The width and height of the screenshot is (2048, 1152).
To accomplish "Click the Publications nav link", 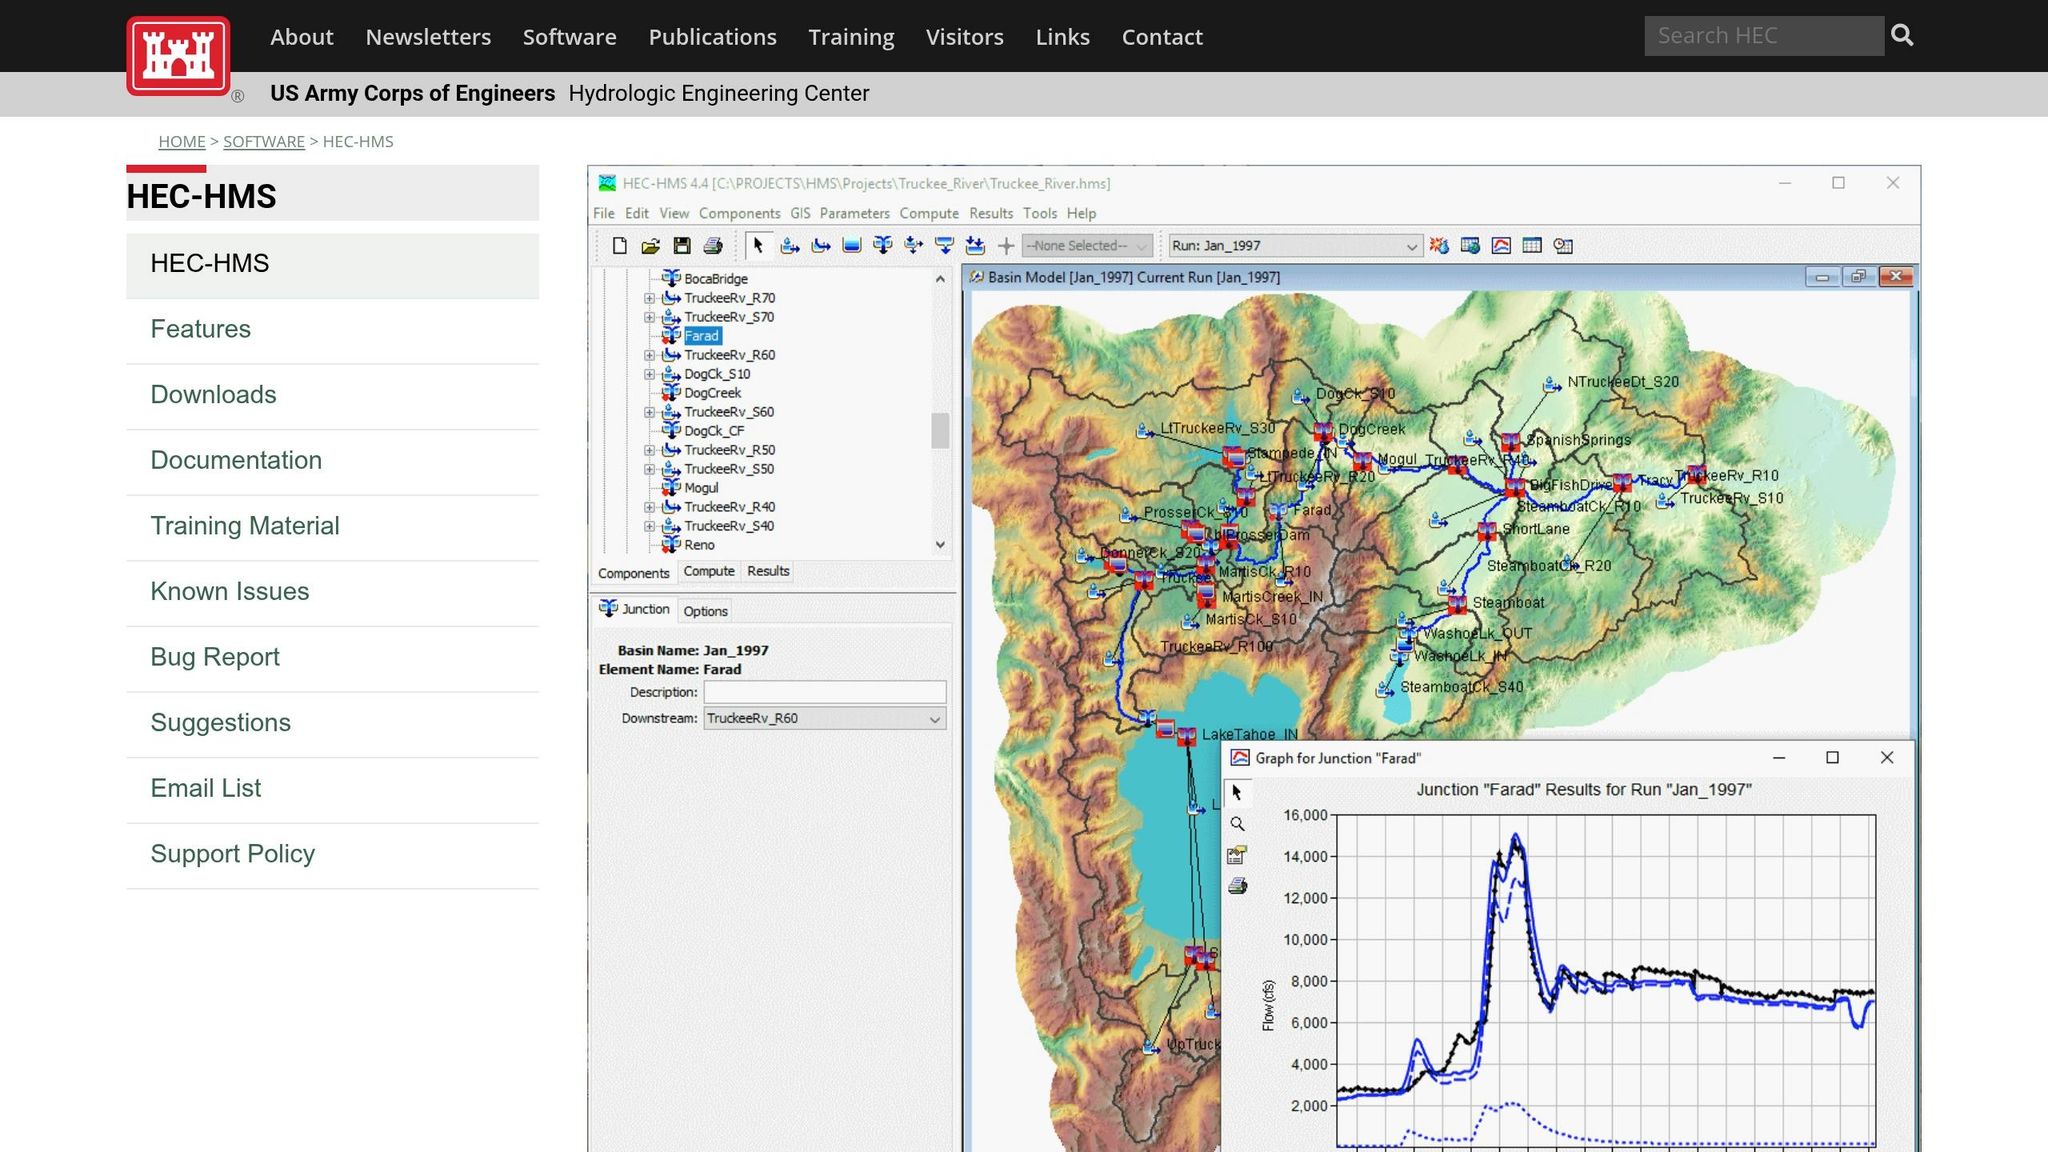I will click(x=713, y=37).
